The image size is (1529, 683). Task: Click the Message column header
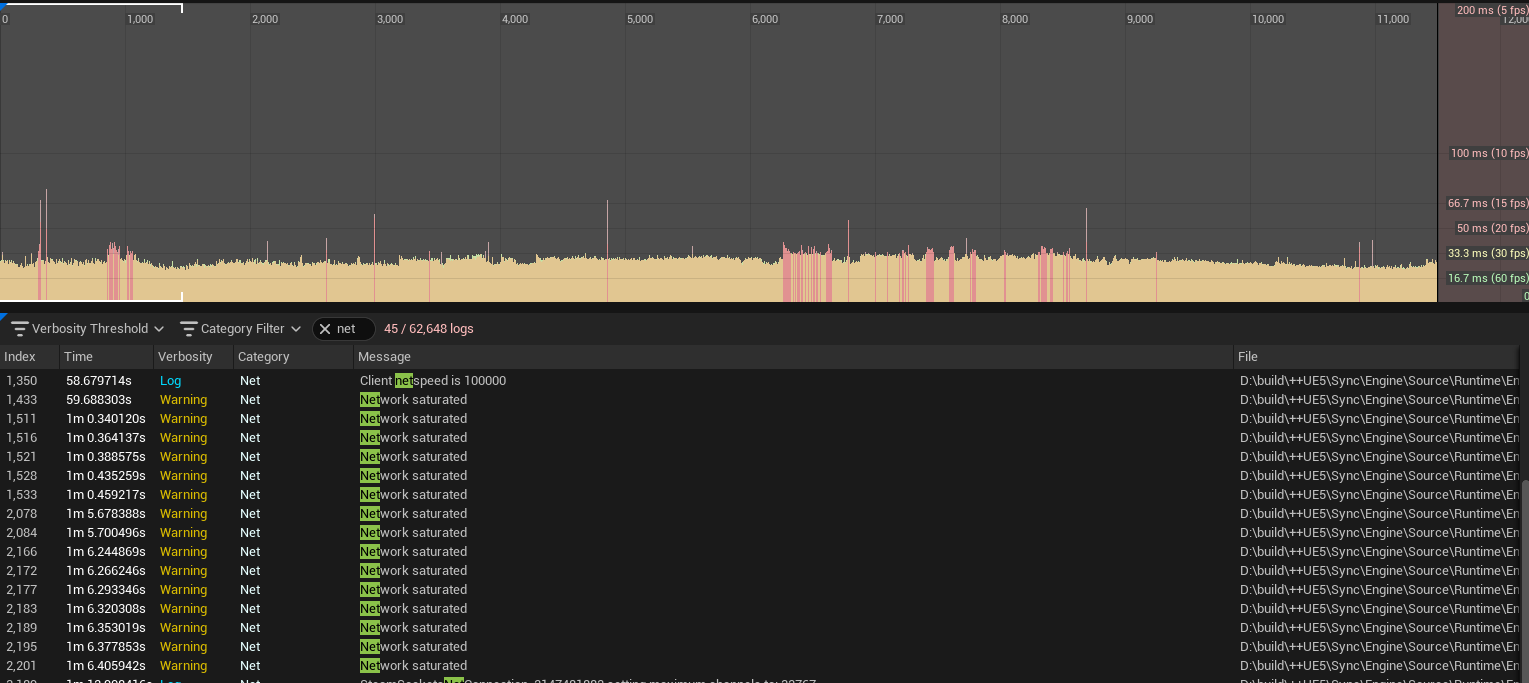point(384,357)
